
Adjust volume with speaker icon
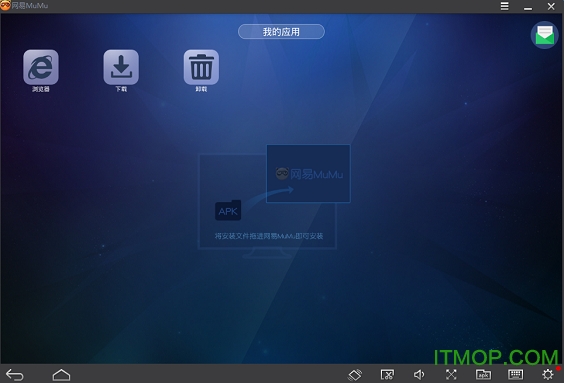(x=419, y=375)
